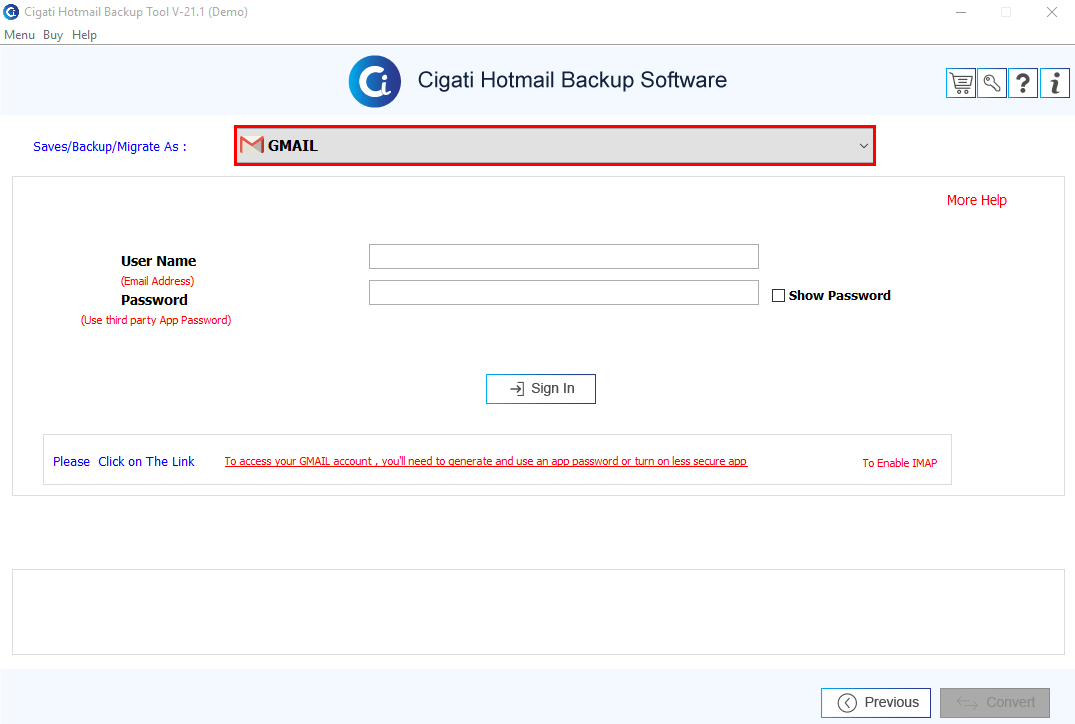Focus the User Name email field
1075x724 pixels.
pos(564,256)
